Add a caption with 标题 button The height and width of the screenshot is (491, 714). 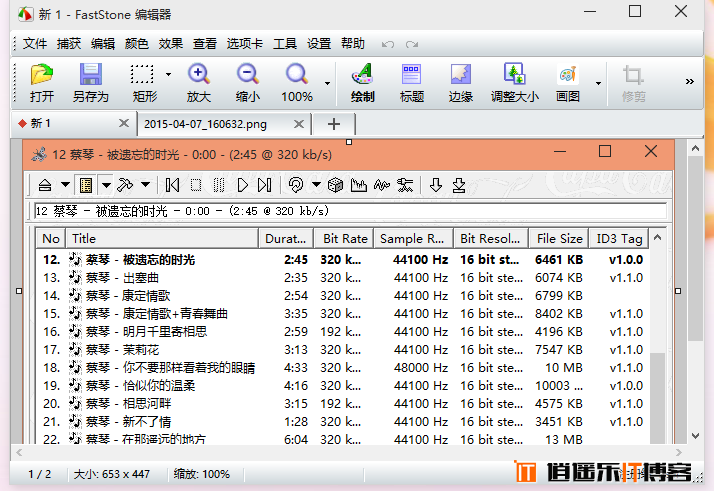point(412,83)
